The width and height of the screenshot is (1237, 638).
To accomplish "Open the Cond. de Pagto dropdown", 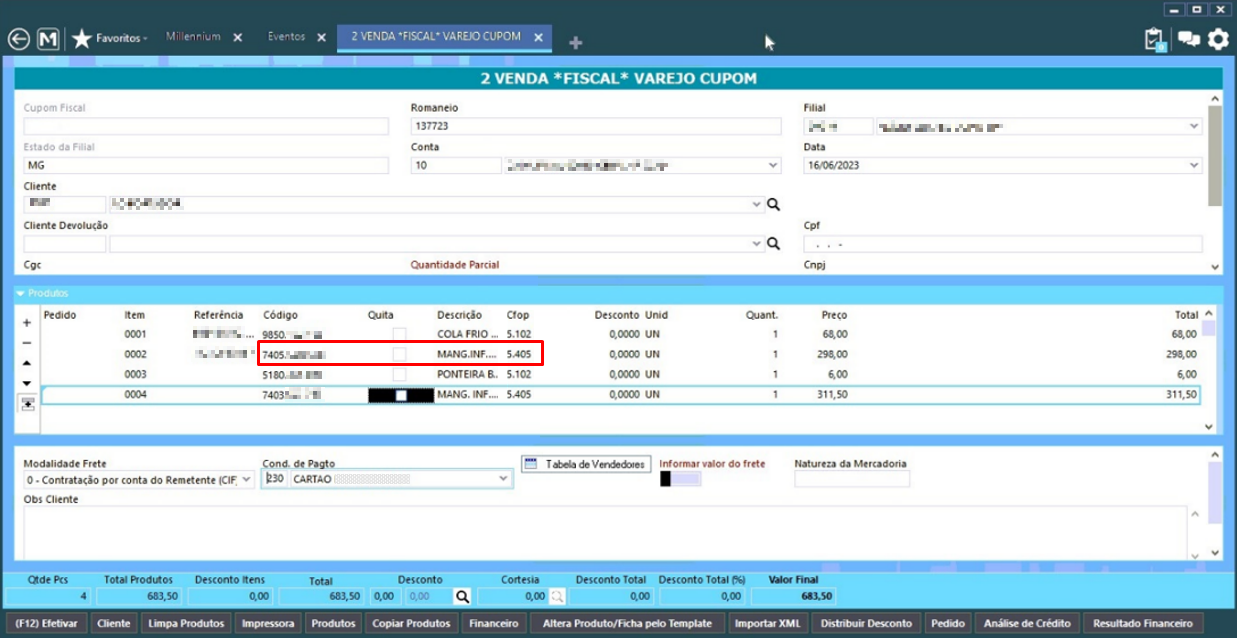I will click(x=503, y=479).
